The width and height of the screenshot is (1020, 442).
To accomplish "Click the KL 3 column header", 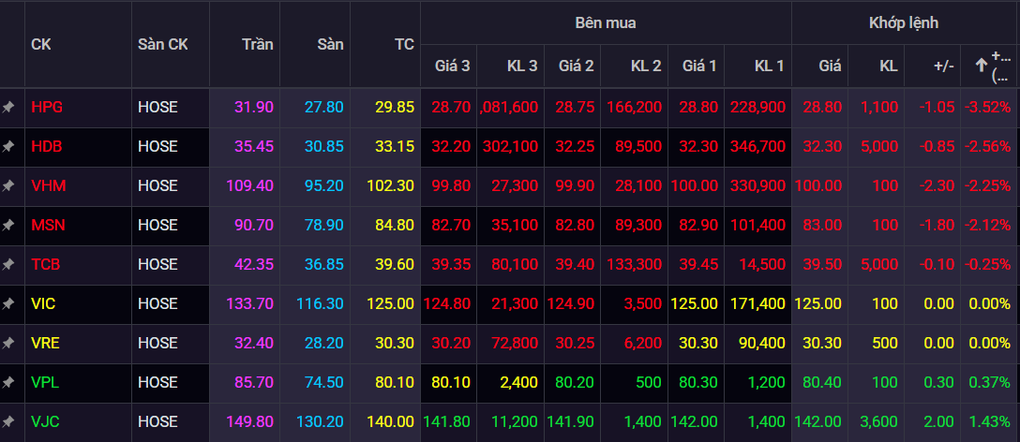I will click(522, 66).
